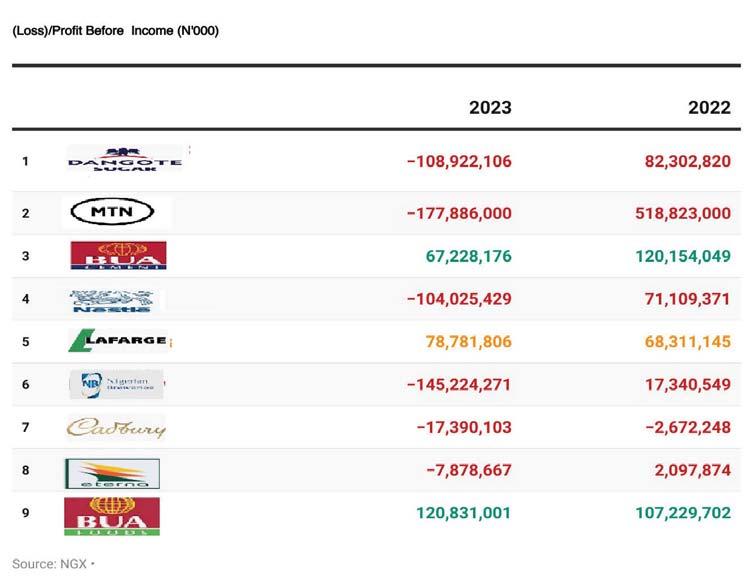Click the MTN oval logo
This screenshot has width=753, height=583.
click(x=112, y=212)
